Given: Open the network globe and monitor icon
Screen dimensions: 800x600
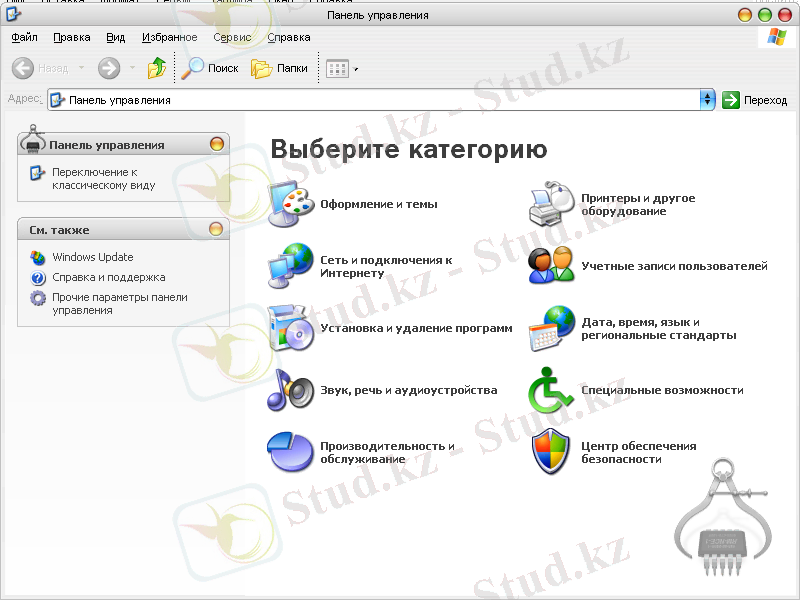Looking at the screenshot, I should [290, 265].
